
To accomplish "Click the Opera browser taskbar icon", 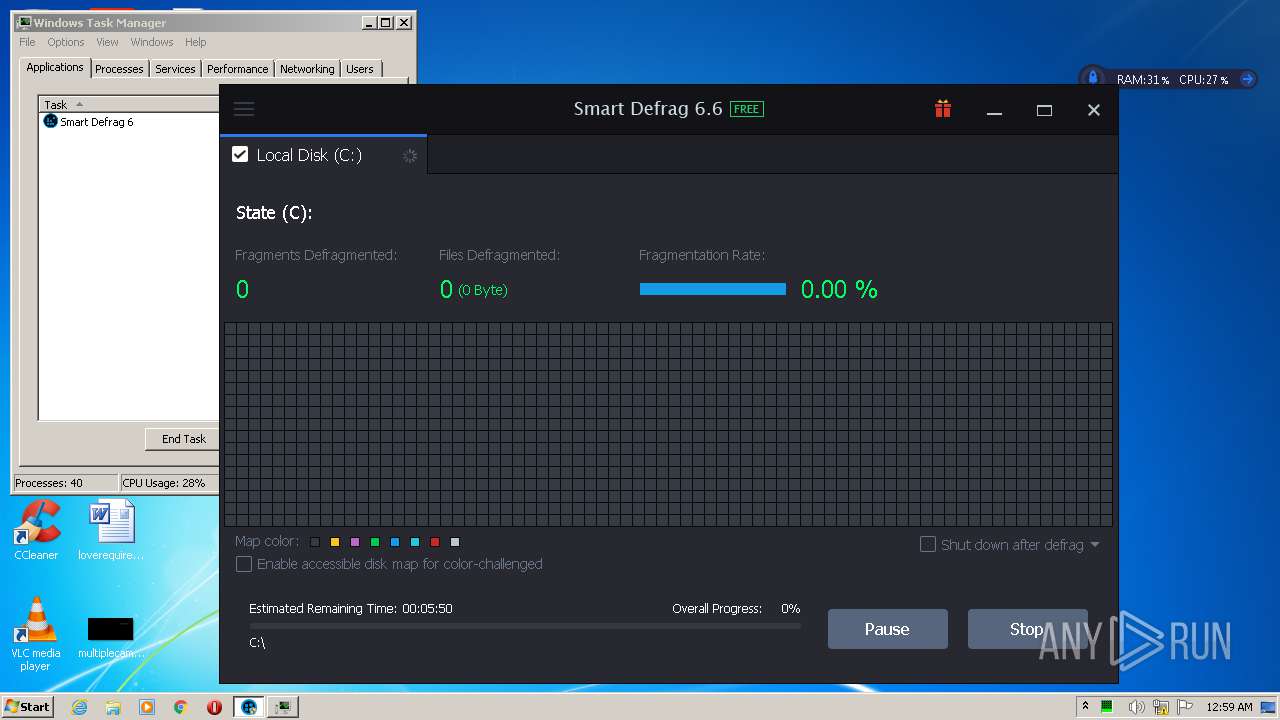I will point(215,707).
